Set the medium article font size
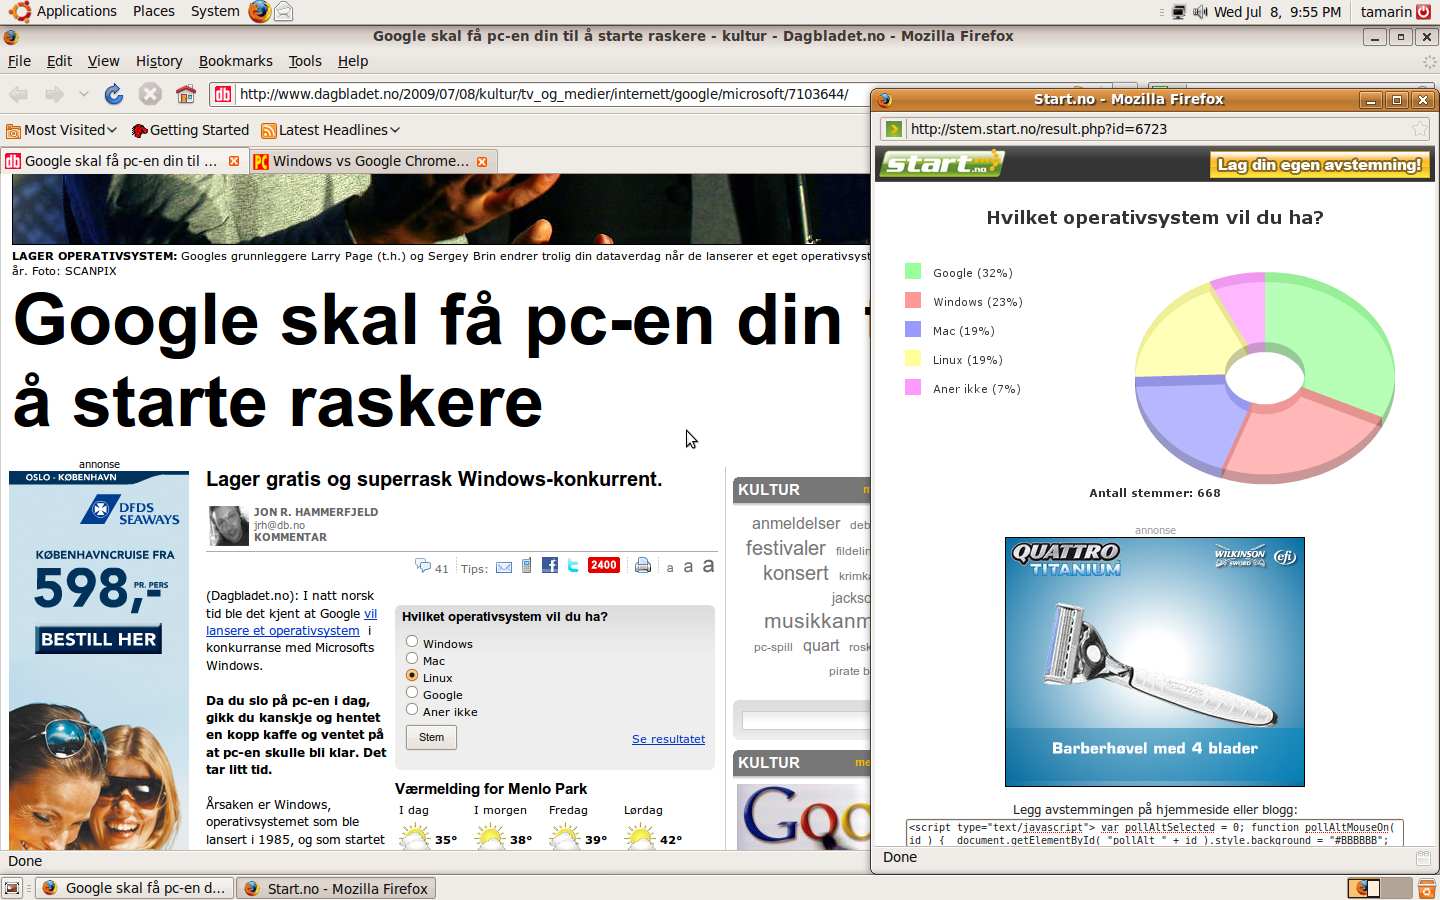Image resolution: width=1440 pixels, height=900 pixels. tap(688, 566)
